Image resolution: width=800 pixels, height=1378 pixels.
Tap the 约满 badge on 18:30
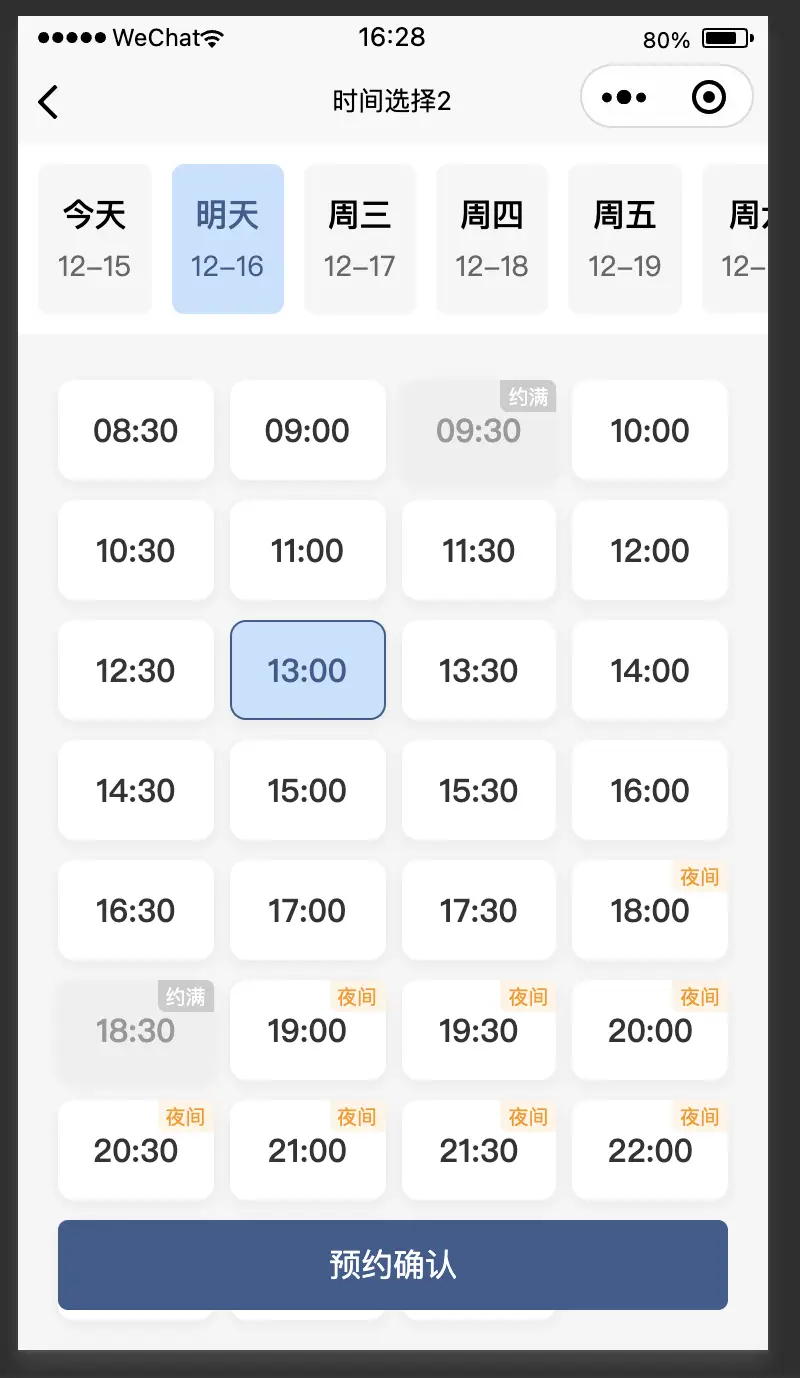186,996
